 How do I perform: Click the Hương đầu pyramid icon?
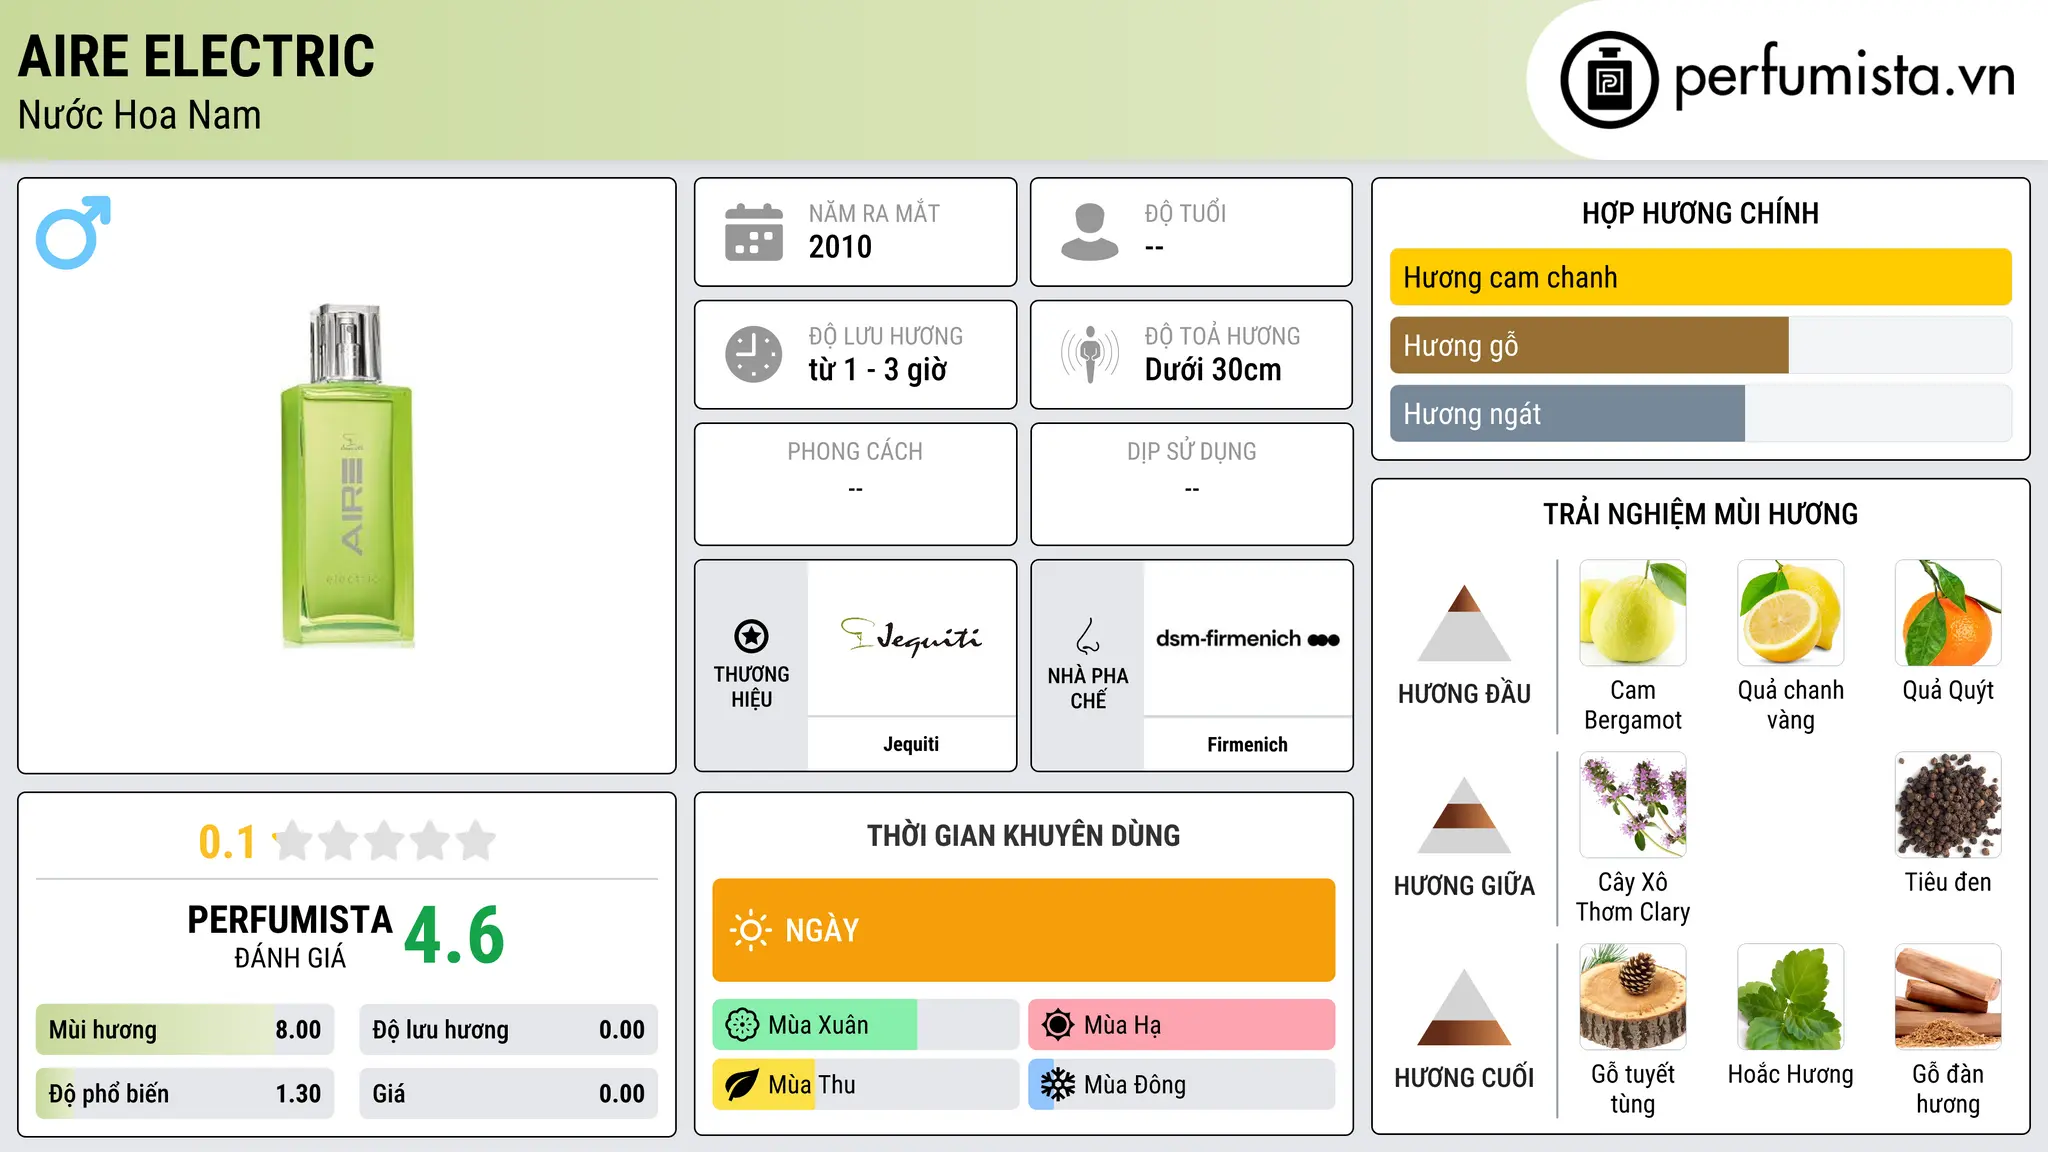point(1464,623)
